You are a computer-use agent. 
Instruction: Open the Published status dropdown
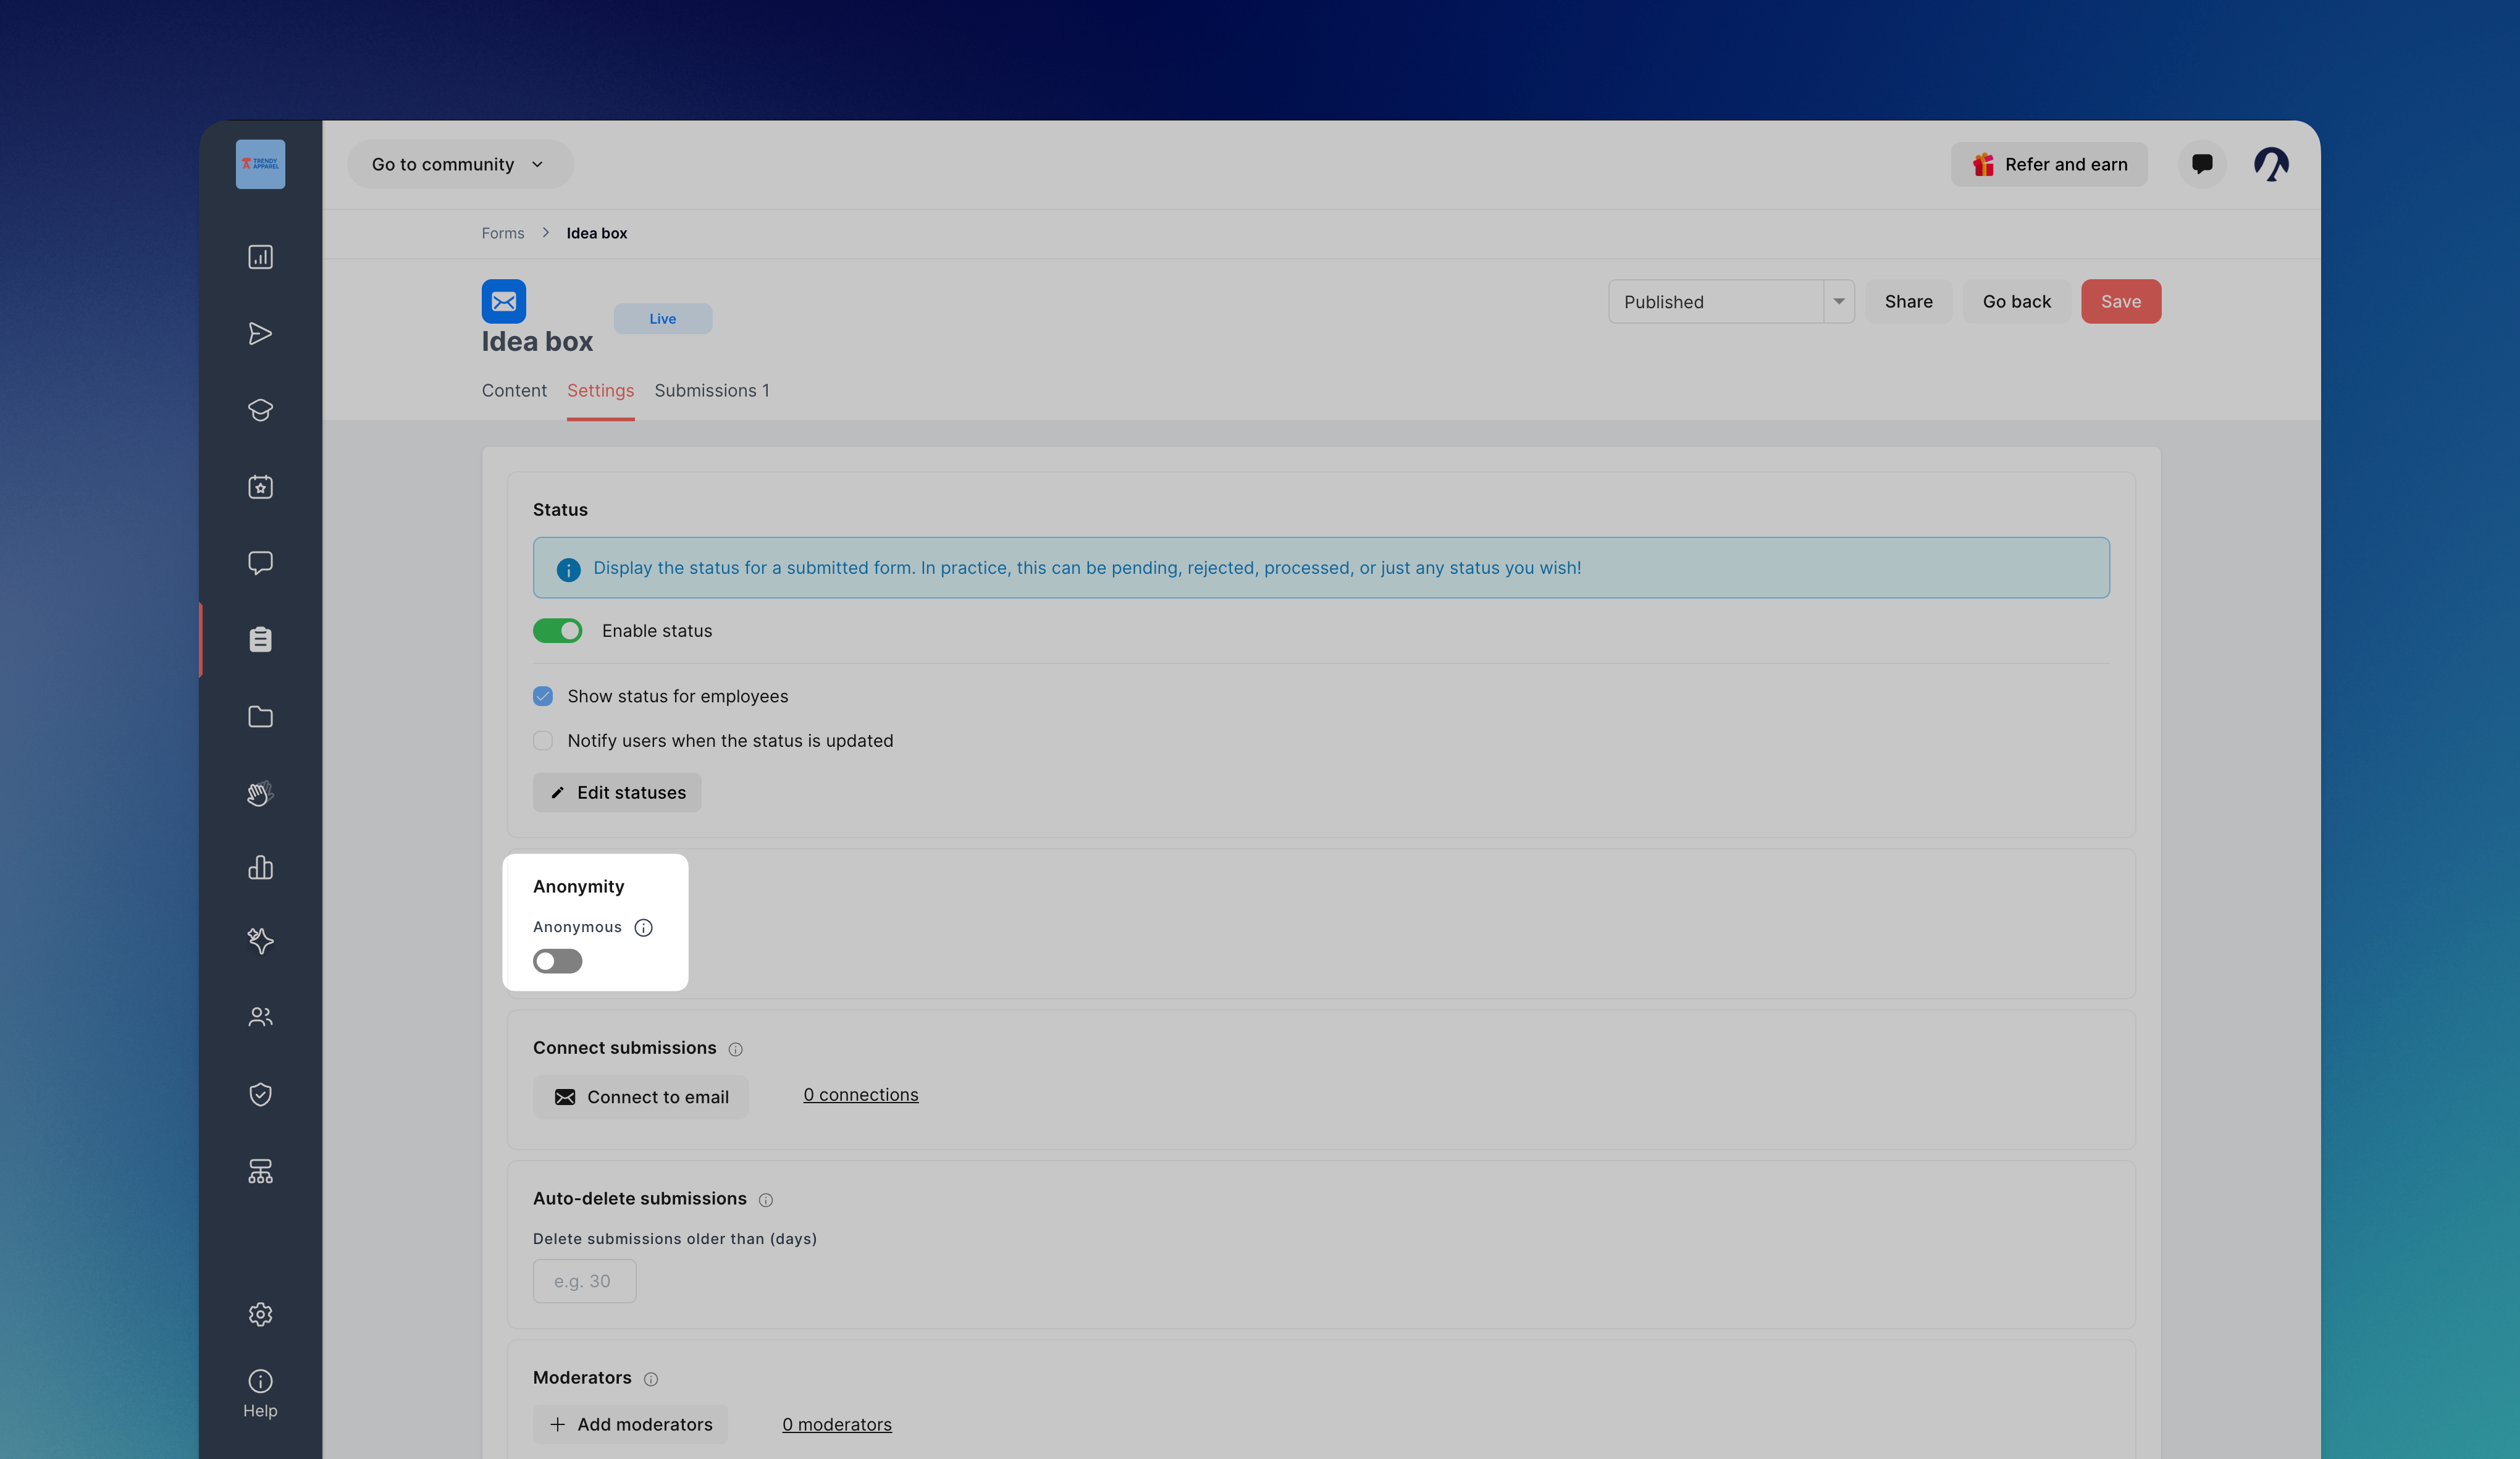(x=1731, y=301)
